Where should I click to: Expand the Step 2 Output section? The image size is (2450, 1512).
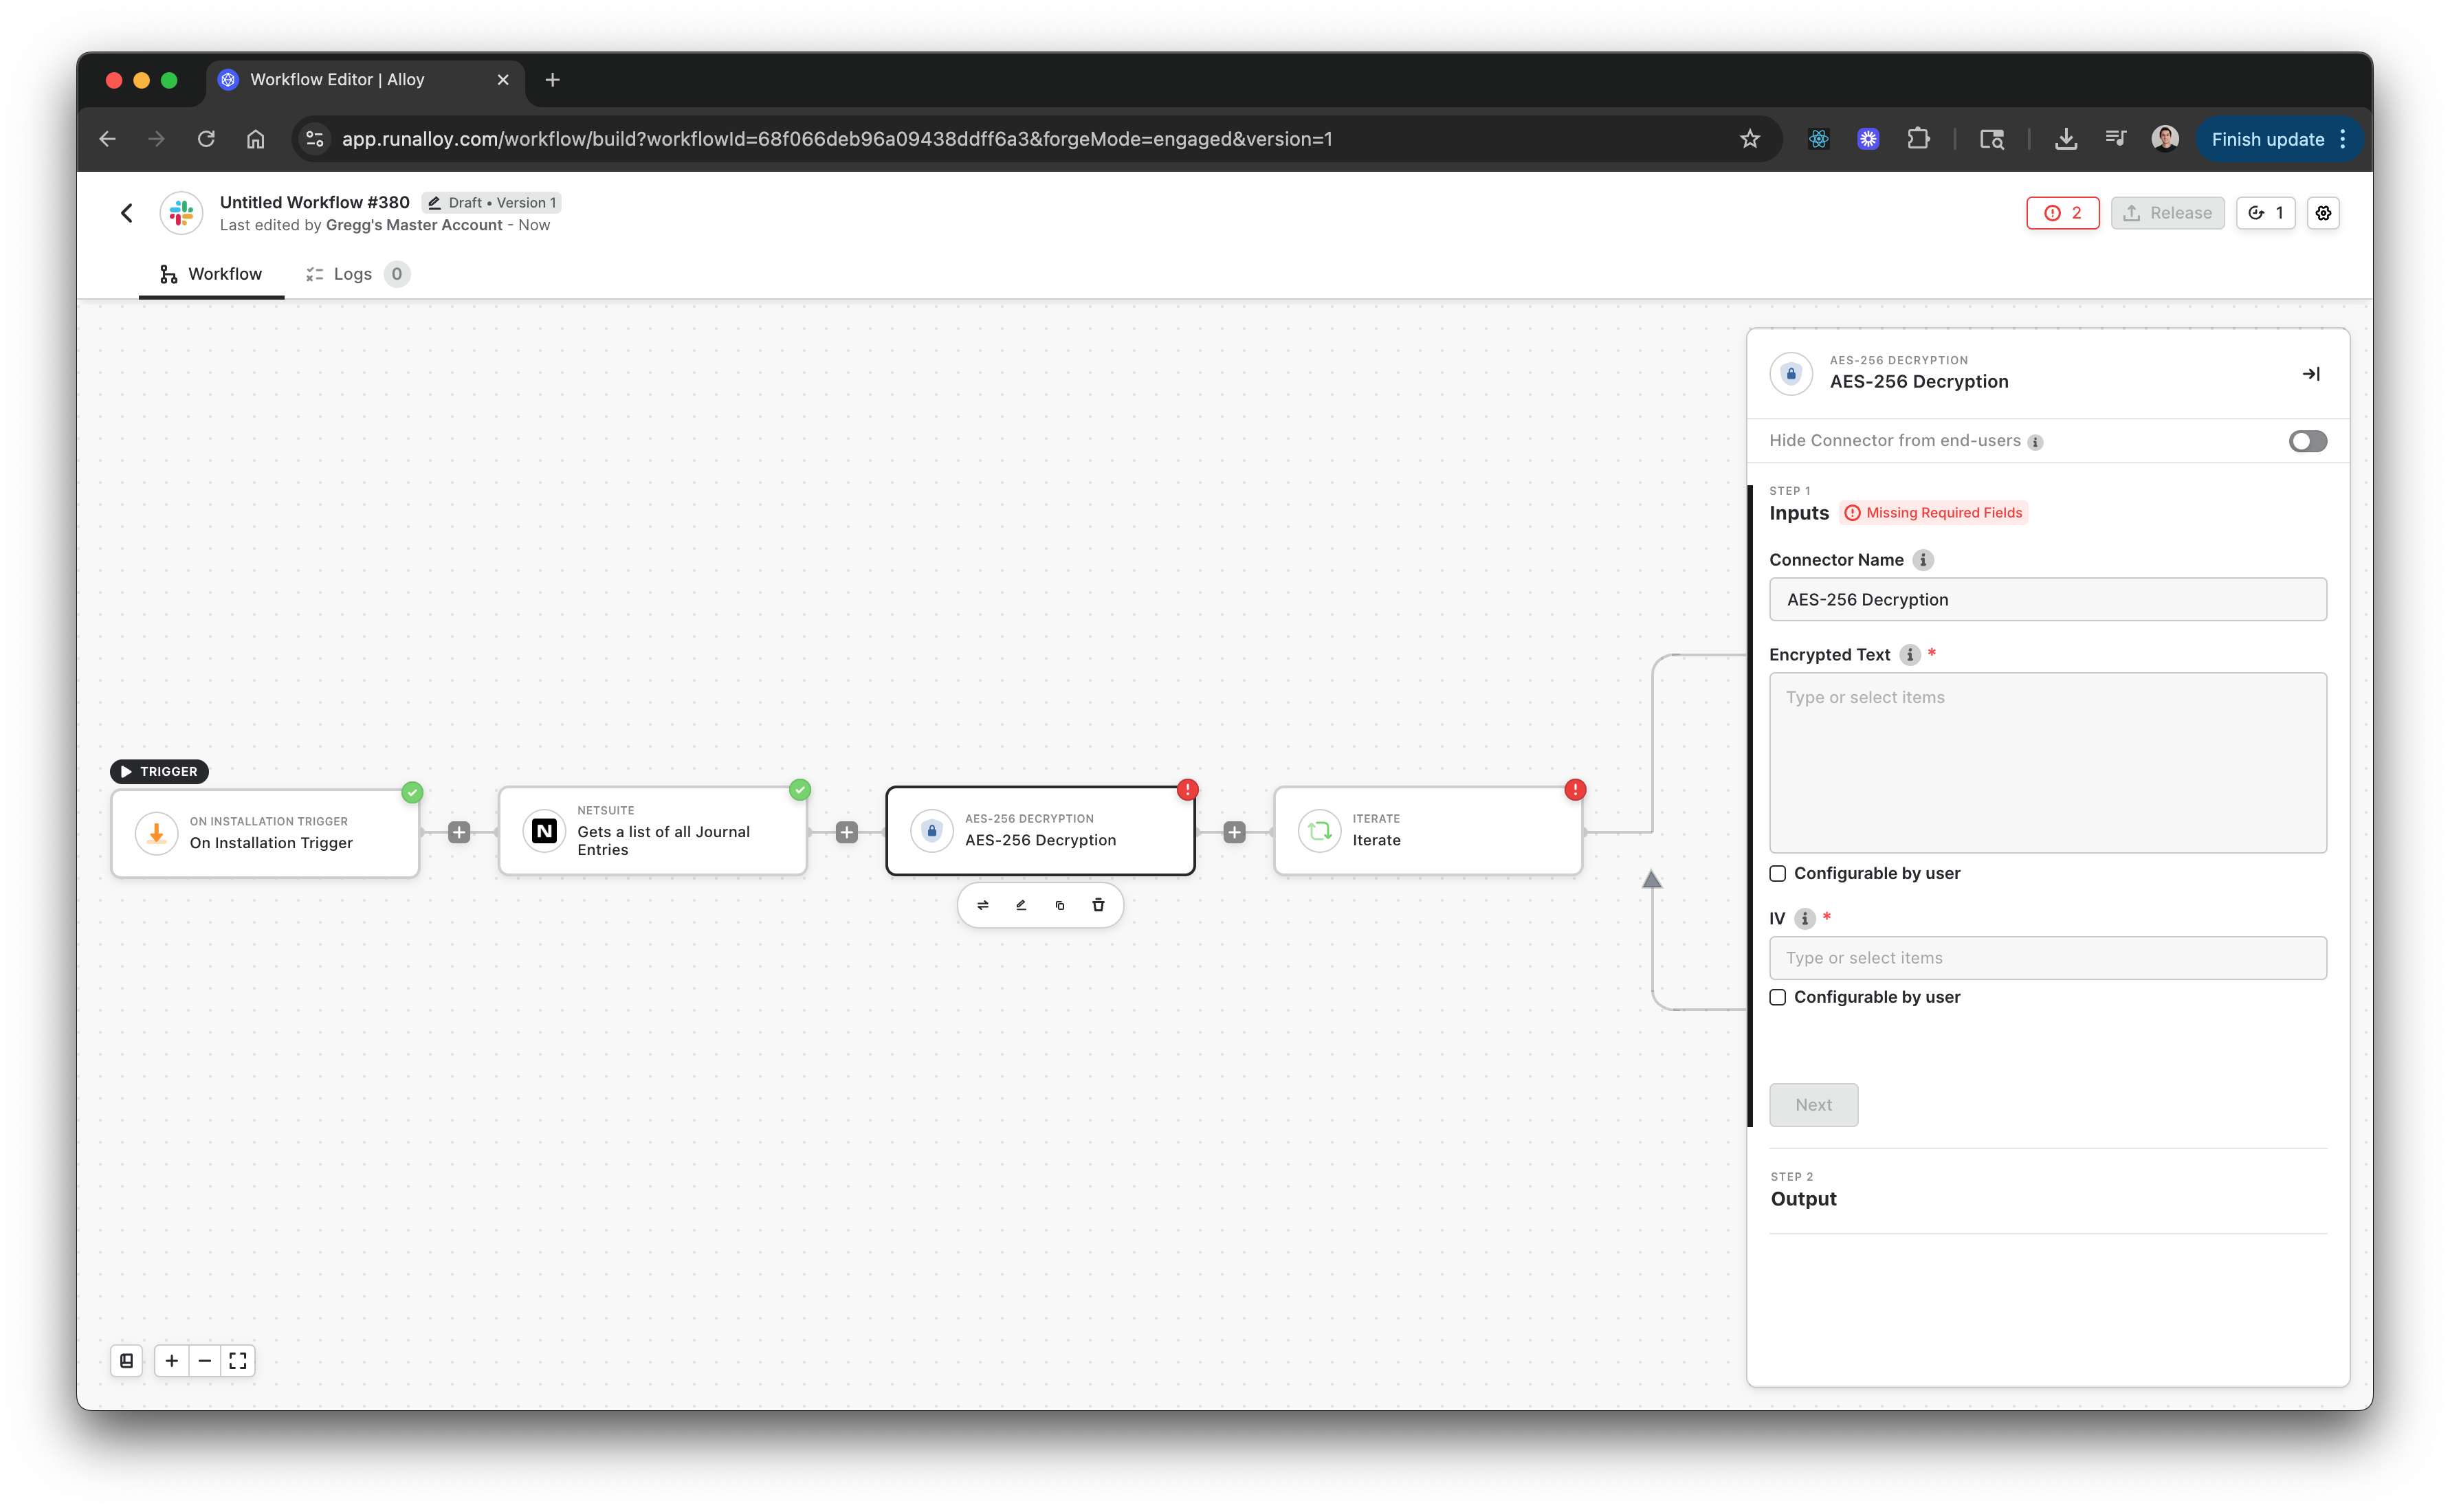coord(1804,1199)
